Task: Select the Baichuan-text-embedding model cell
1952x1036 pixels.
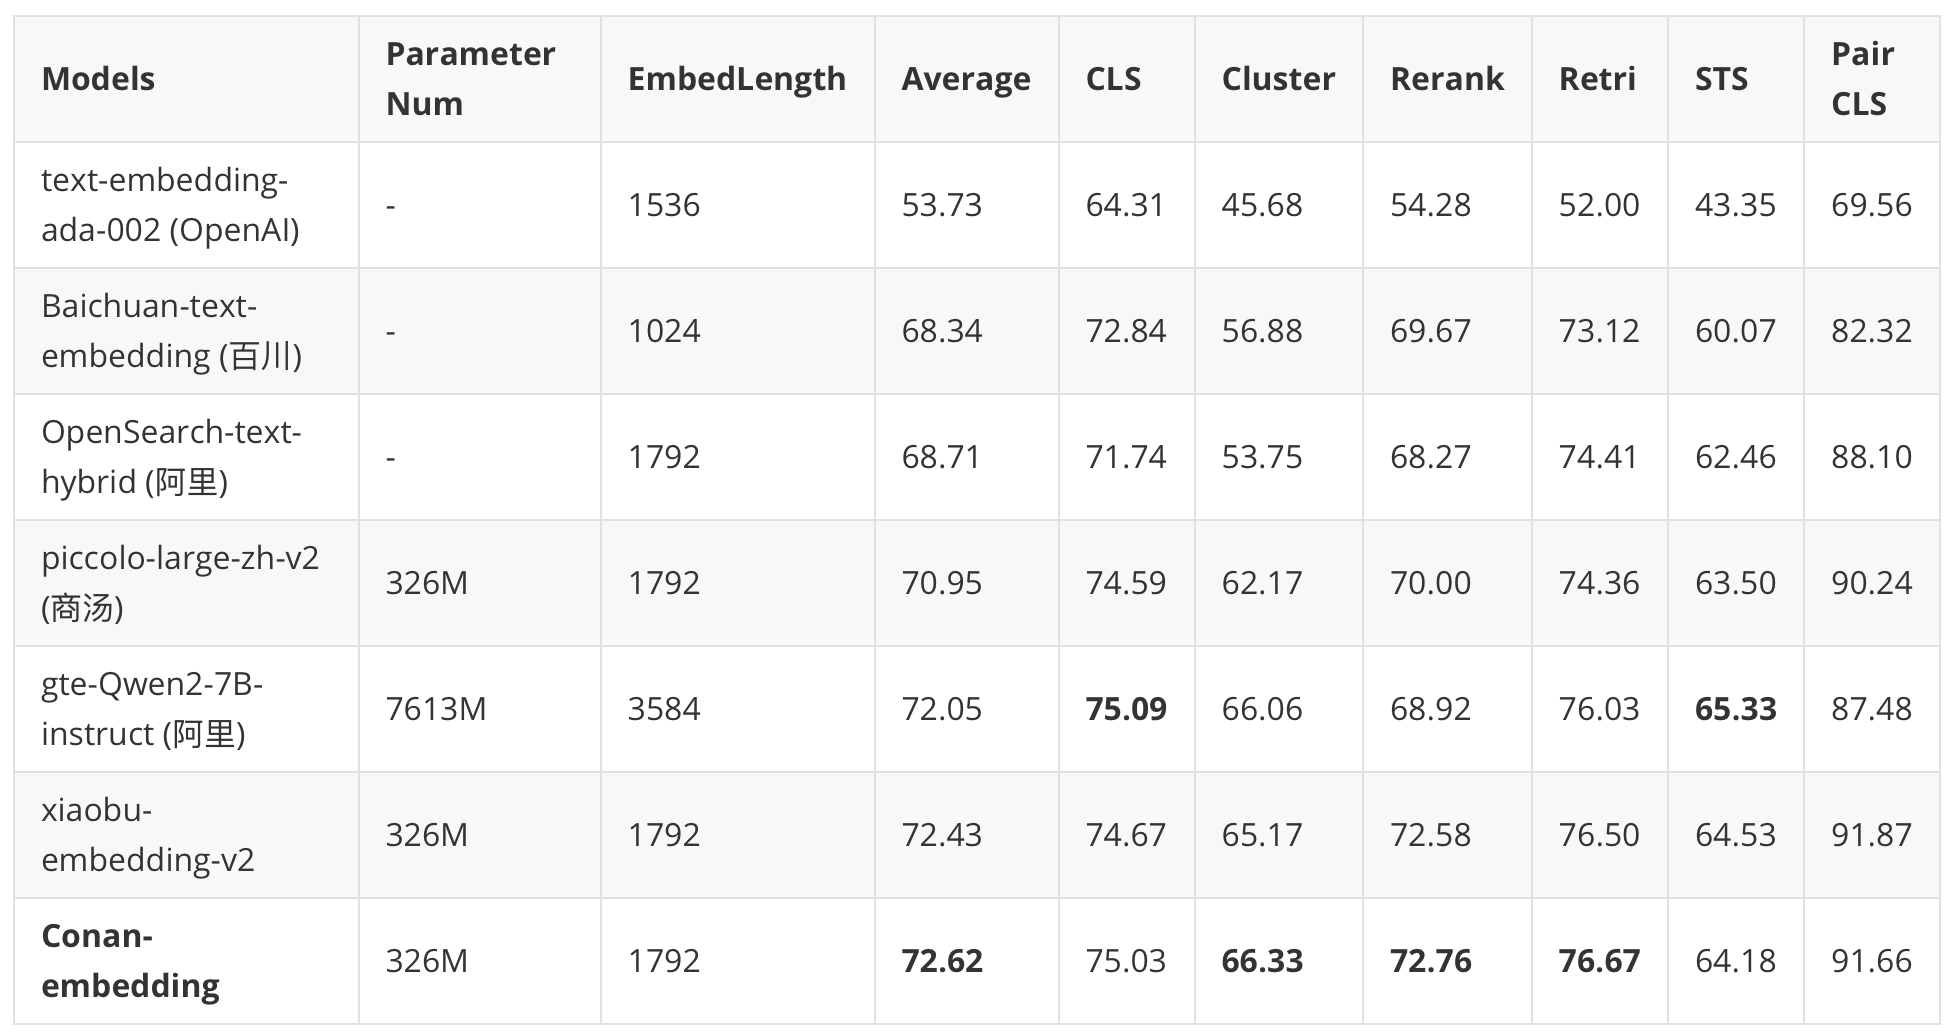Action: pos(171,331)
